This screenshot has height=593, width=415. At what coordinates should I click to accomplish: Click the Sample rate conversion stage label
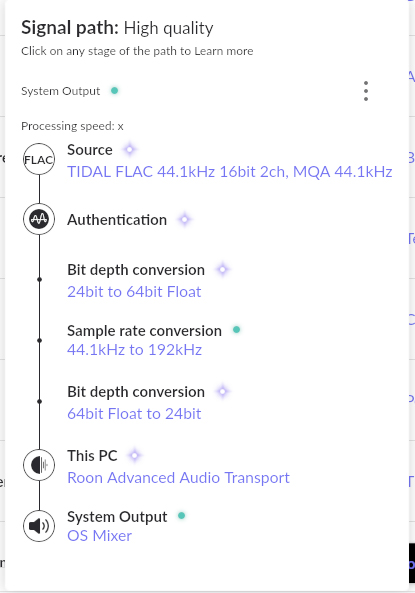[145, 331]
